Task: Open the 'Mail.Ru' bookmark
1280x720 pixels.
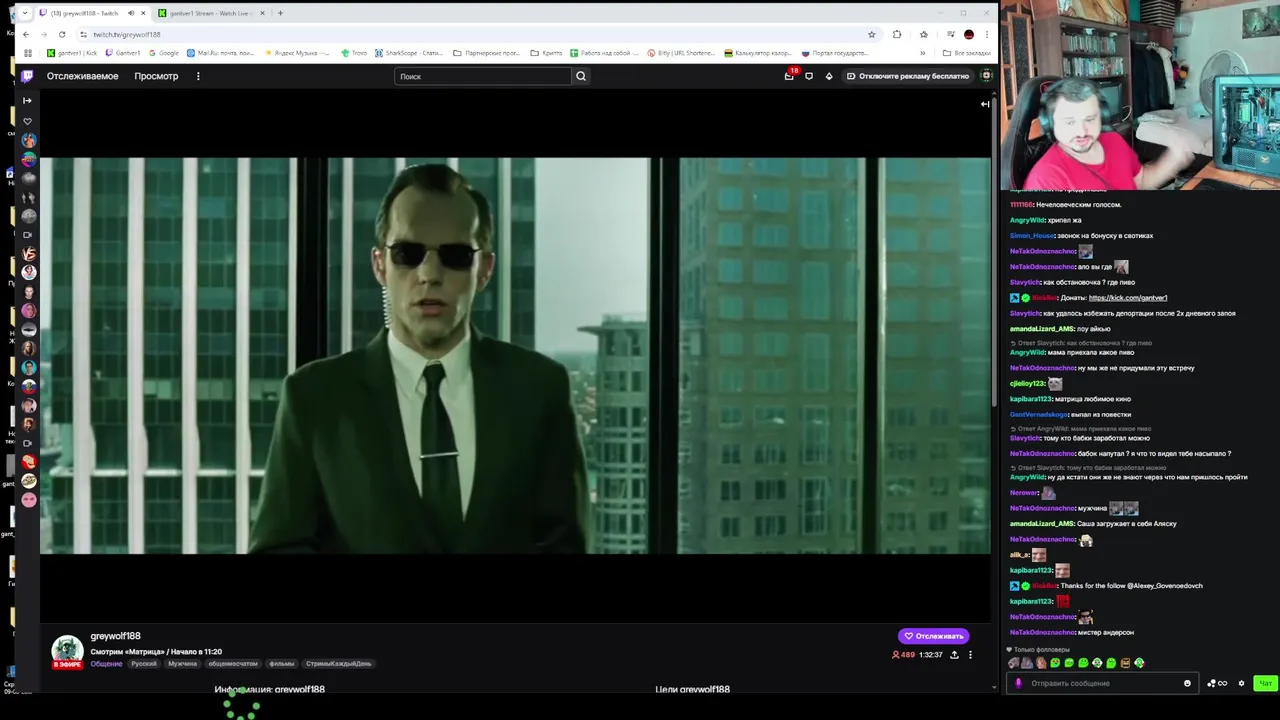Action: point(220,53)
